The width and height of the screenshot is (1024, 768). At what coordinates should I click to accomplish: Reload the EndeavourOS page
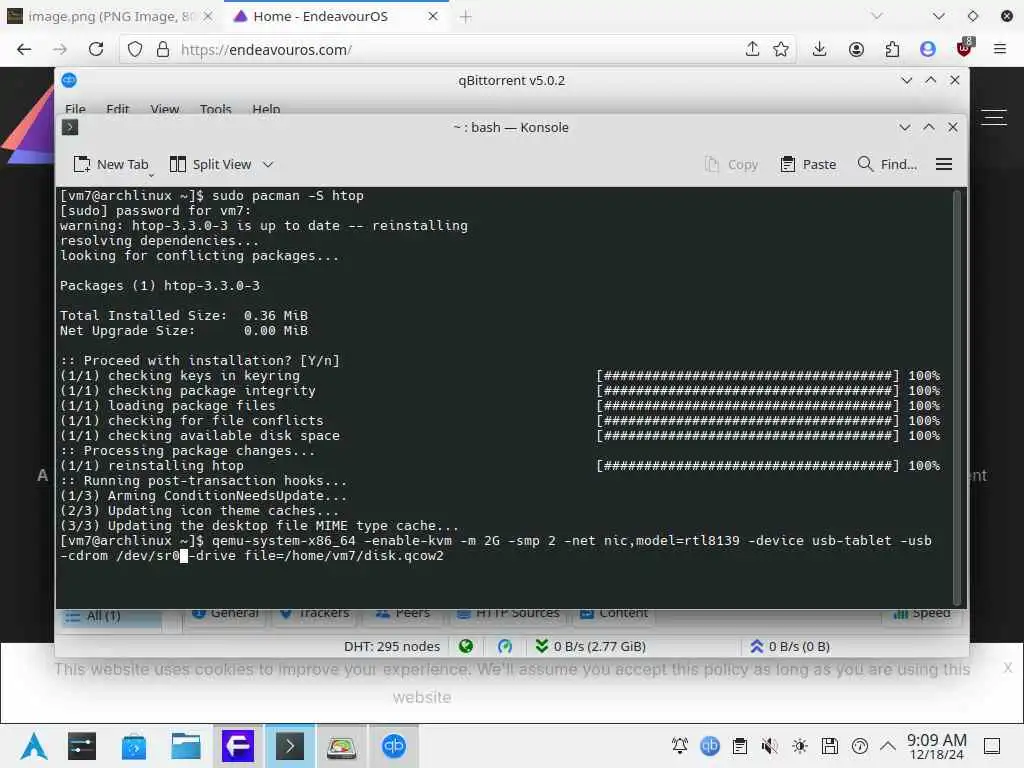click(x=96, y=49)
